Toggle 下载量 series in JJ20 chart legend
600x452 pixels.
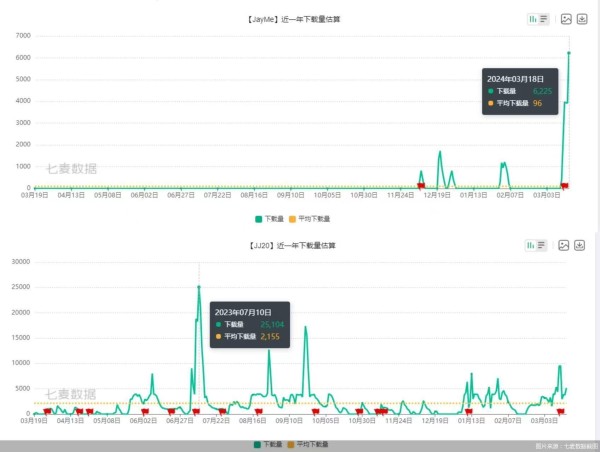[x=268, y=444]
